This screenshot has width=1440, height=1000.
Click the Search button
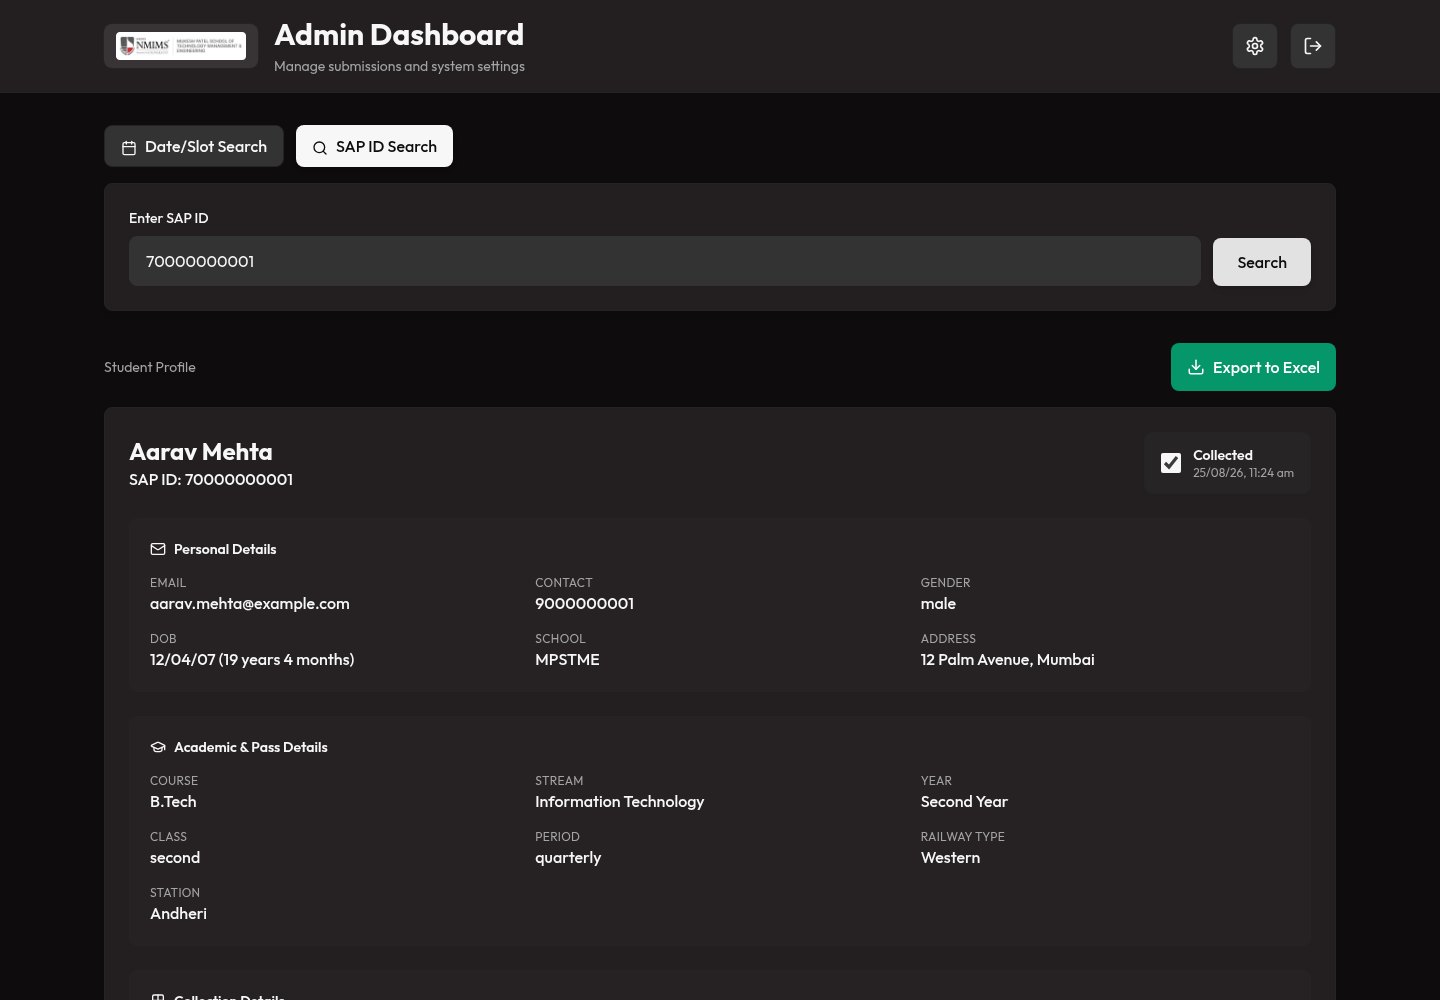coord(1262,262)
